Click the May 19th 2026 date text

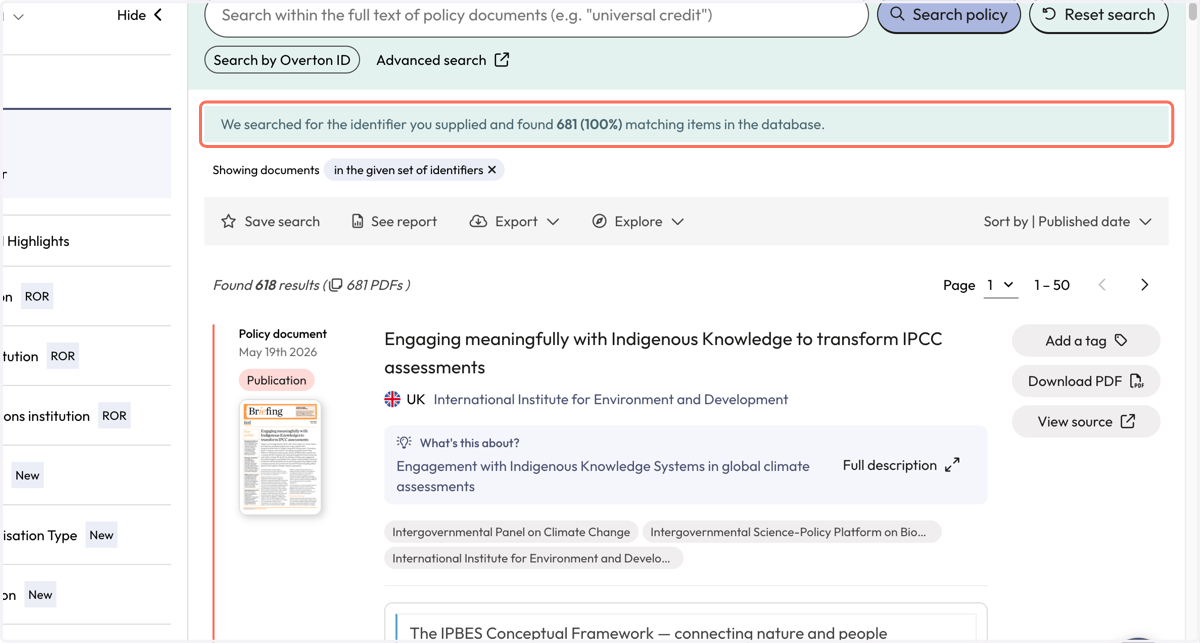(x=278, y=352)
